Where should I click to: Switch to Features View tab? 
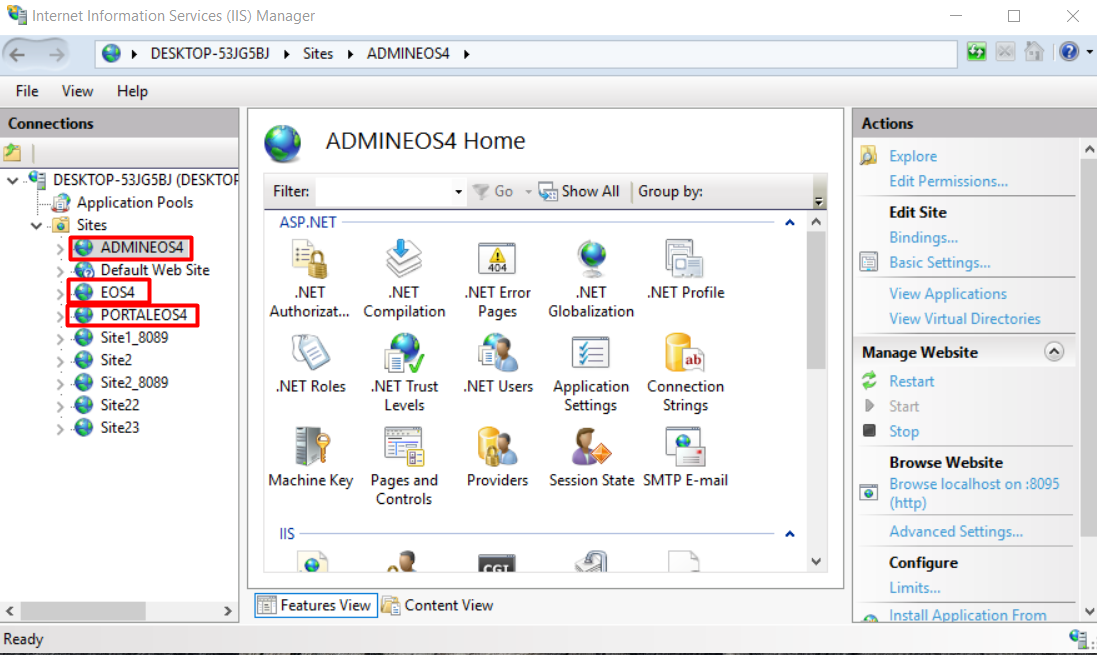(x=316, y=605)
